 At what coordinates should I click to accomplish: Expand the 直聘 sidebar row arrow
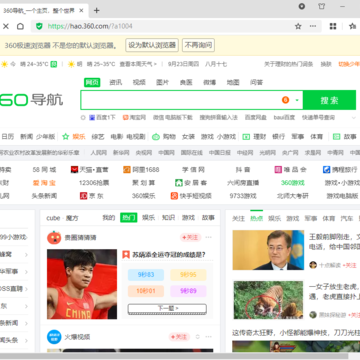(26, 289)
